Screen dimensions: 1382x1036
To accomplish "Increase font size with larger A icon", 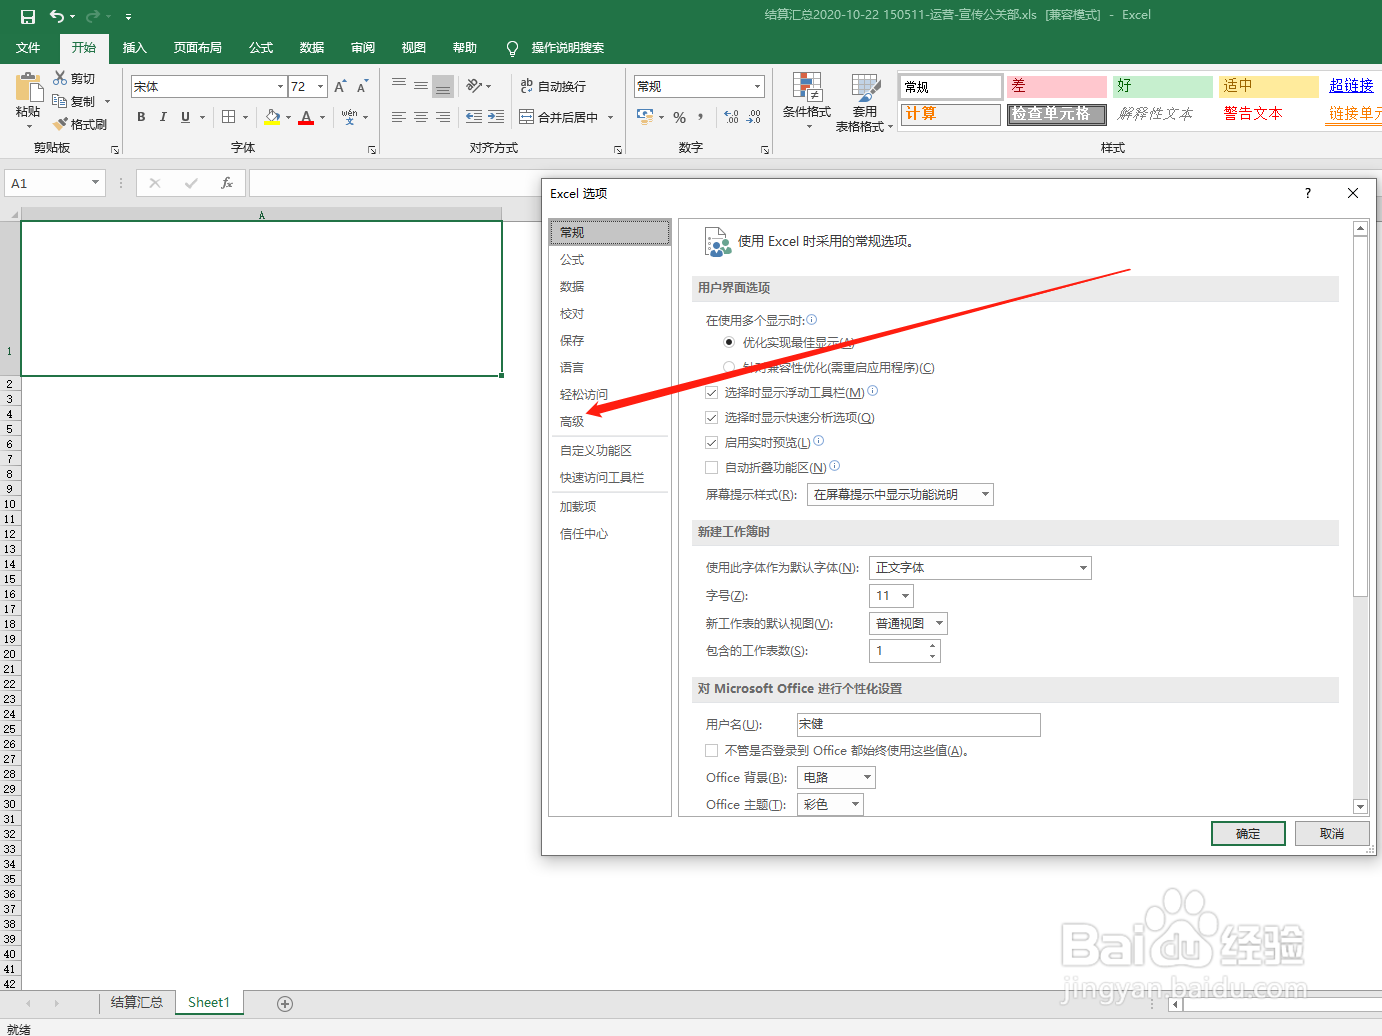I will 340,87.
